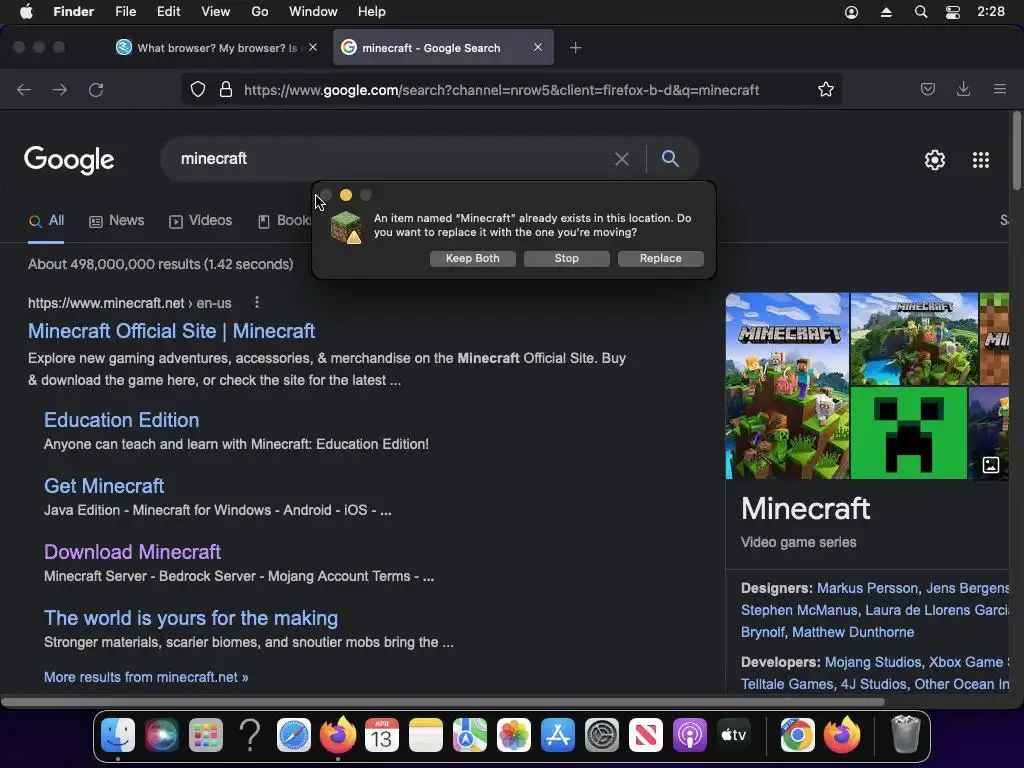Open the Firefox hamburger menu
Viewport: 1024px width, 768px height.
(999, 89)
